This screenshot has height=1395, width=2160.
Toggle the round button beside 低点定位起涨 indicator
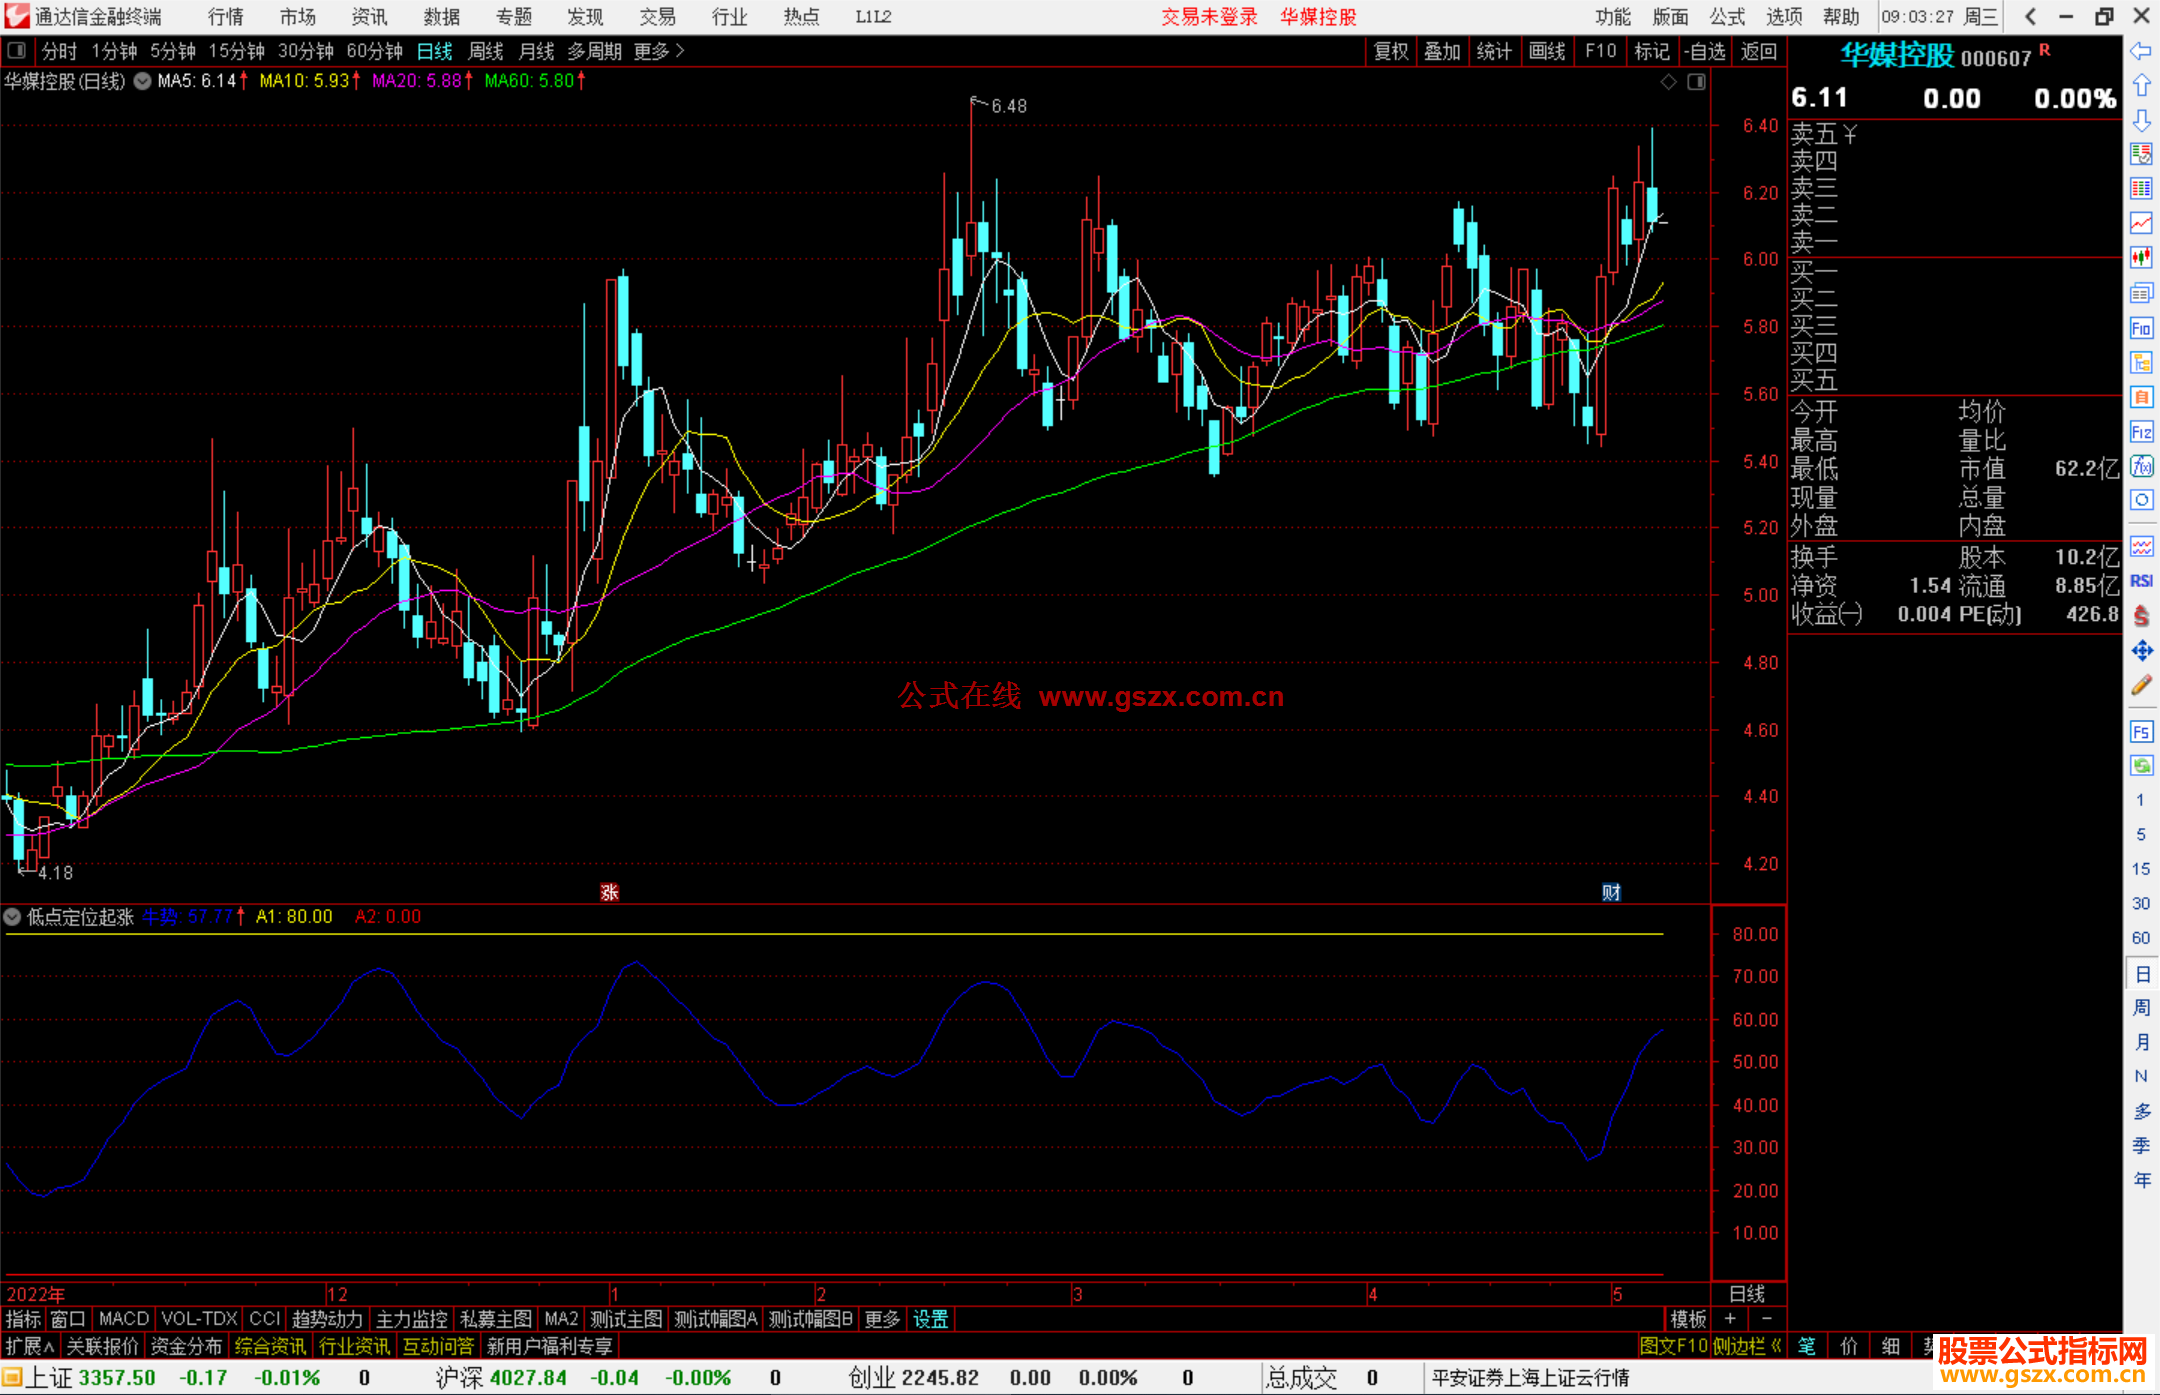click(x=13, y=916)
